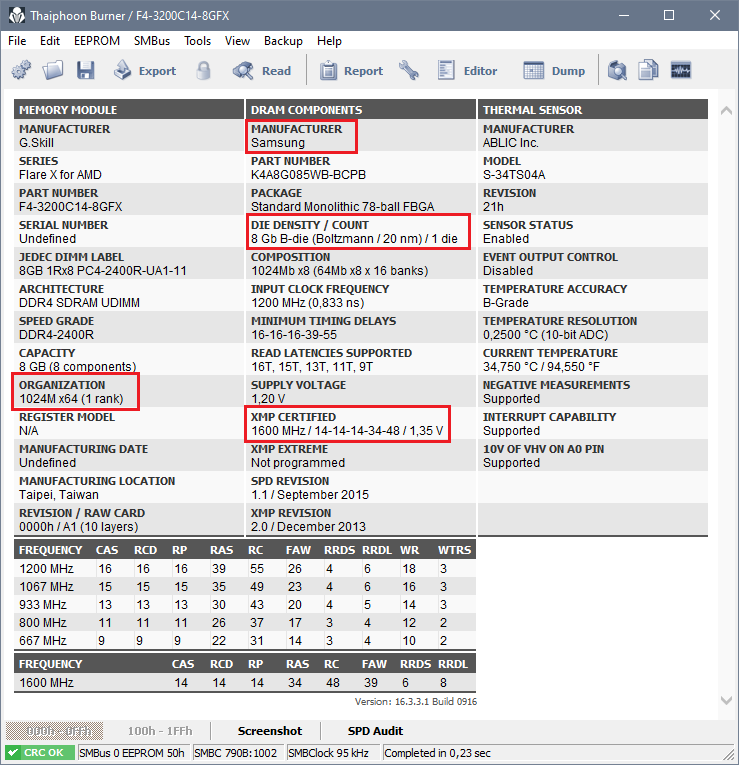
Task: Click the Flare X for AMD series value
Action: pyautogui.click(x=60, y=175)
